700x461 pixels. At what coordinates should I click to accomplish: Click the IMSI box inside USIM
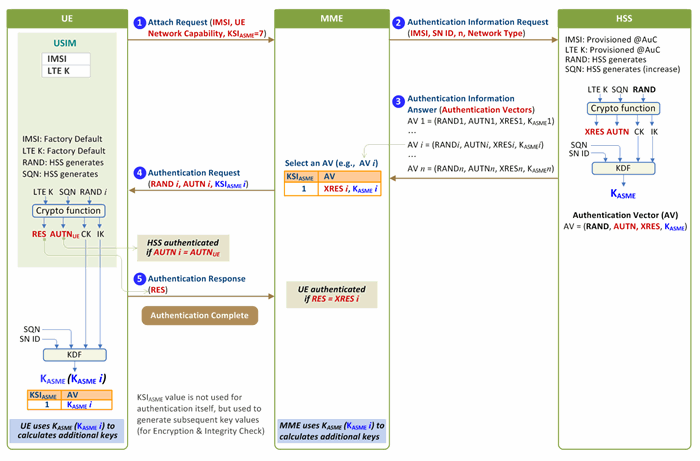point(66,59)
